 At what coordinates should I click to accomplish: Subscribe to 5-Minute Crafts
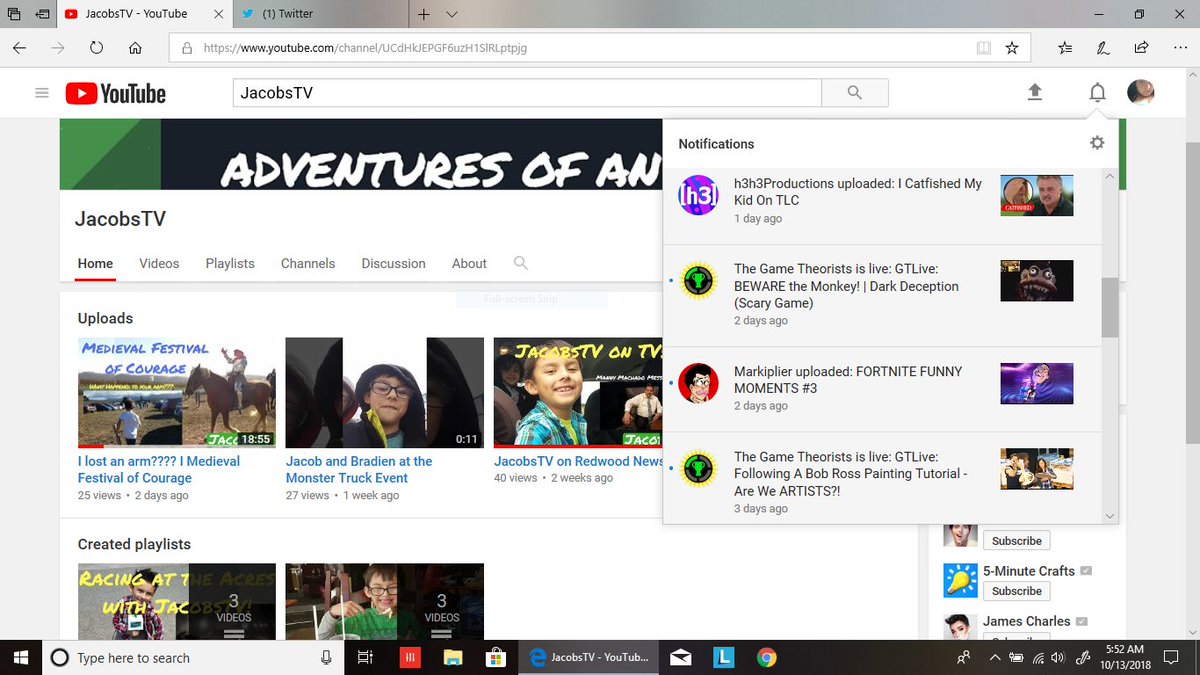[1017, 591]
